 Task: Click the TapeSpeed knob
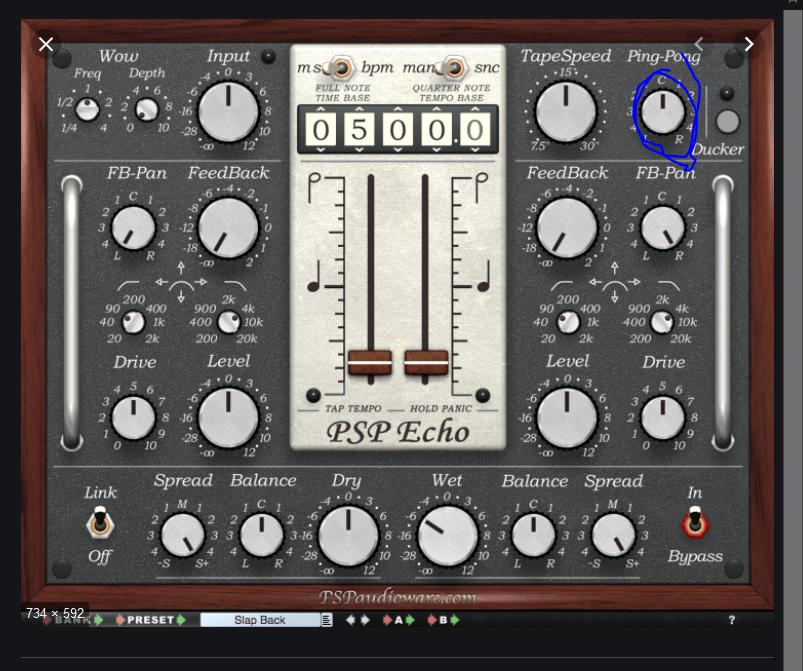point(565,109)
